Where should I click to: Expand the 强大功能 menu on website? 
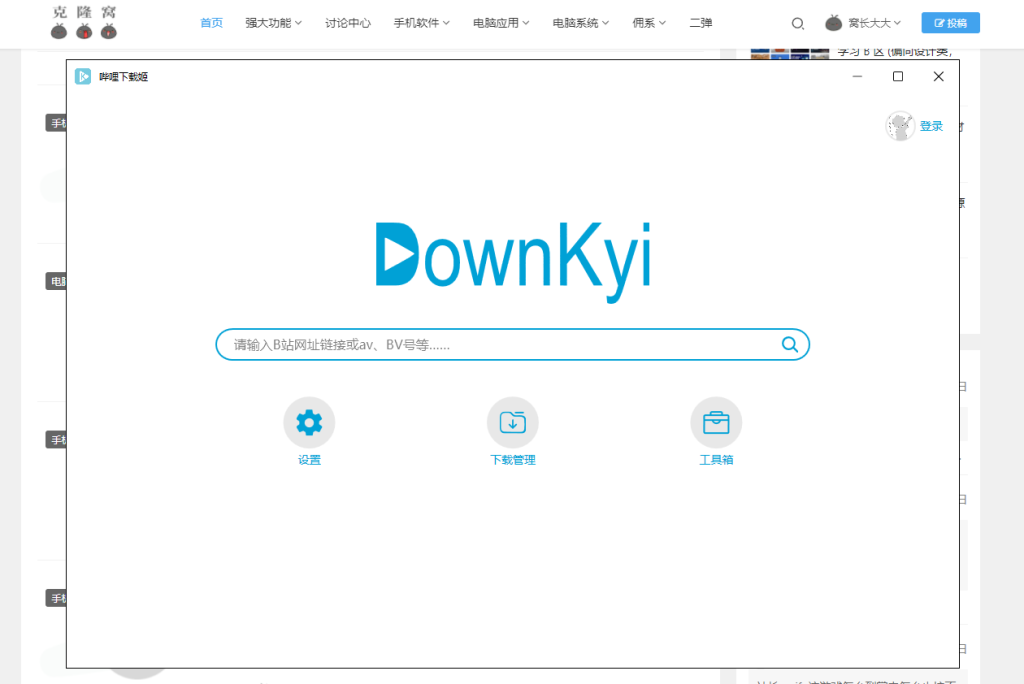(273, 23)
